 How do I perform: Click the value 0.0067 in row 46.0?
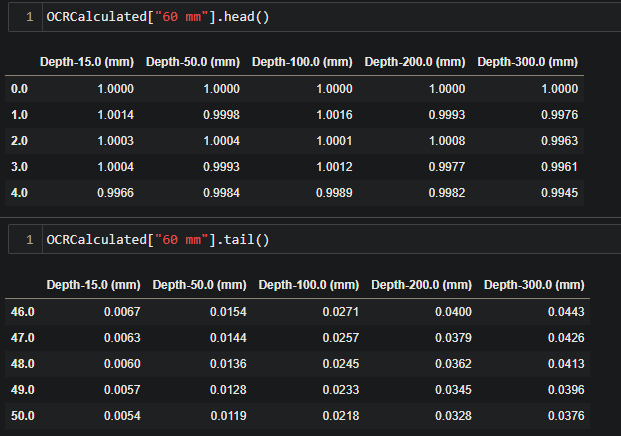(122, 312)
